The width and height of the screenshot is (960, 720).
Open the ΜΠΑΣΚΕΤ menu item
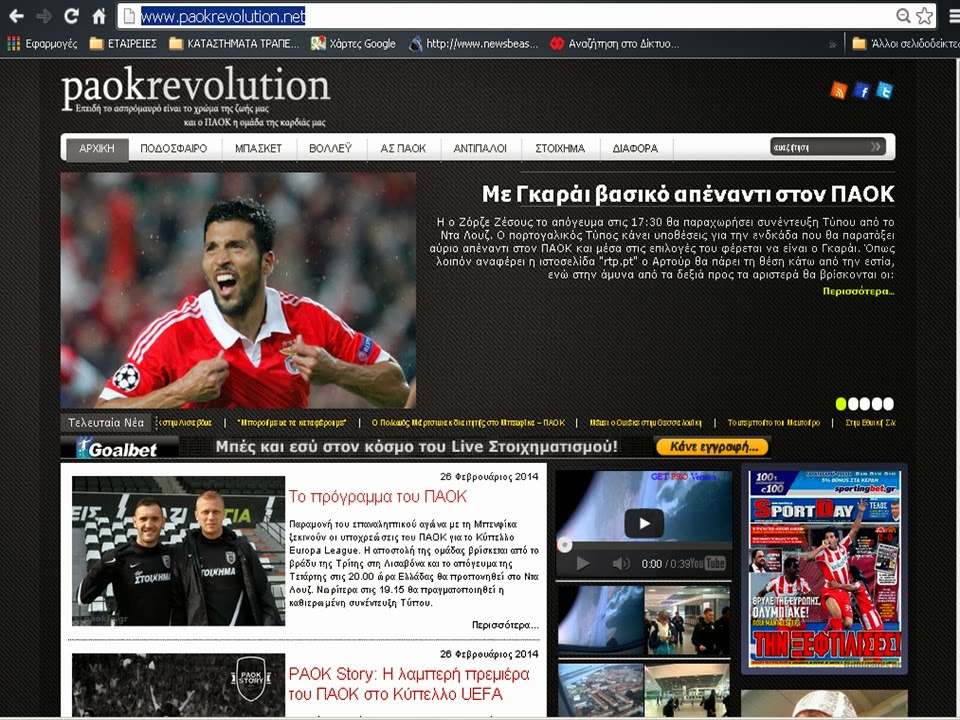click(258, 148)
